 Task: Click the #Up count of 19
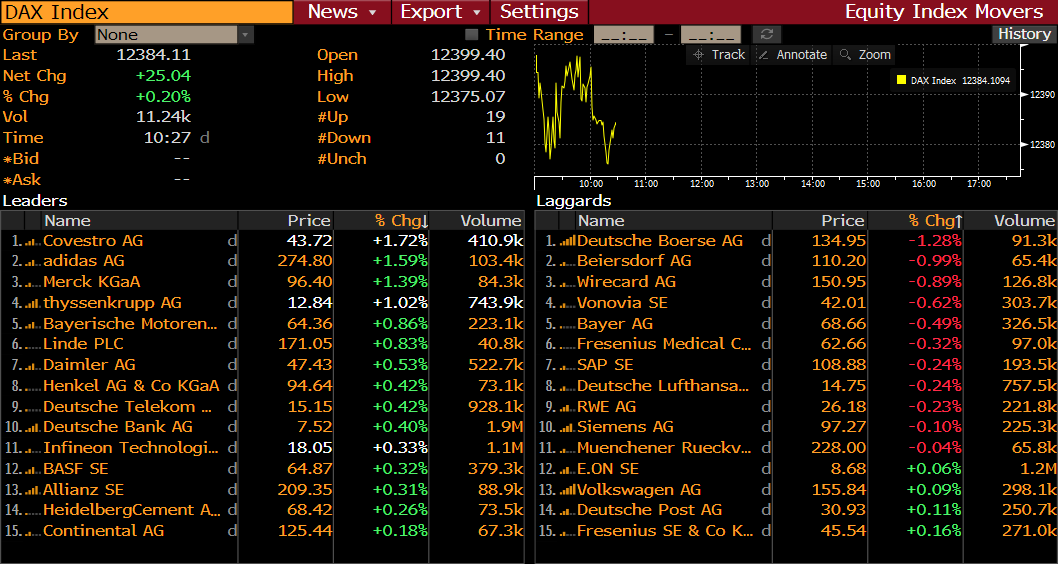(496, 117)
